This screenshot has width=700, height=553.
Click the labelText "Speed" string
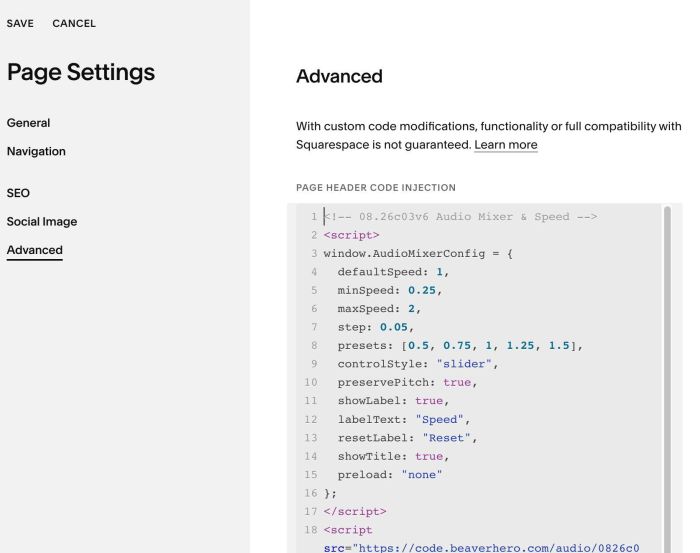[439, 419]
